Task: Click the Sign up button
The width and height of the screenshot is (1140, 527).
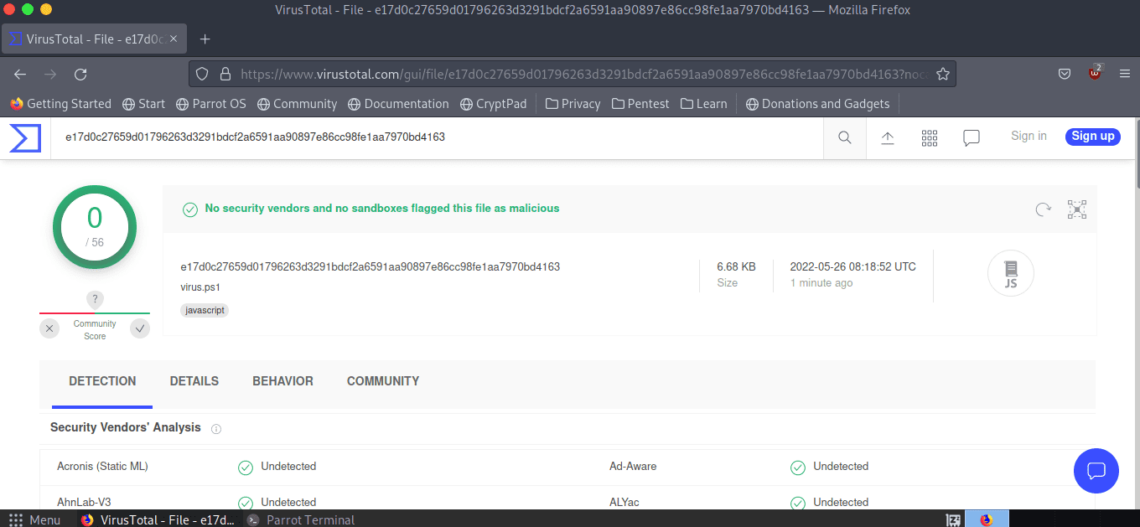Action: pyautogui.click(x=1092, y=136)
